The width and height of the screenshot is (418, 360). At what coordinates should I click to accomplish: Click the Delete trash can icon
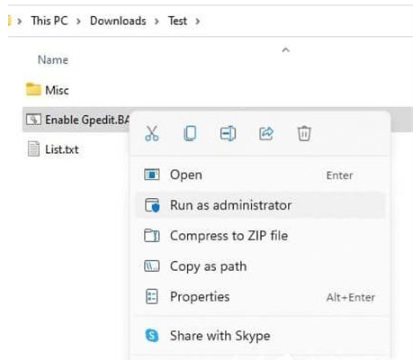[x=304, y=134]
